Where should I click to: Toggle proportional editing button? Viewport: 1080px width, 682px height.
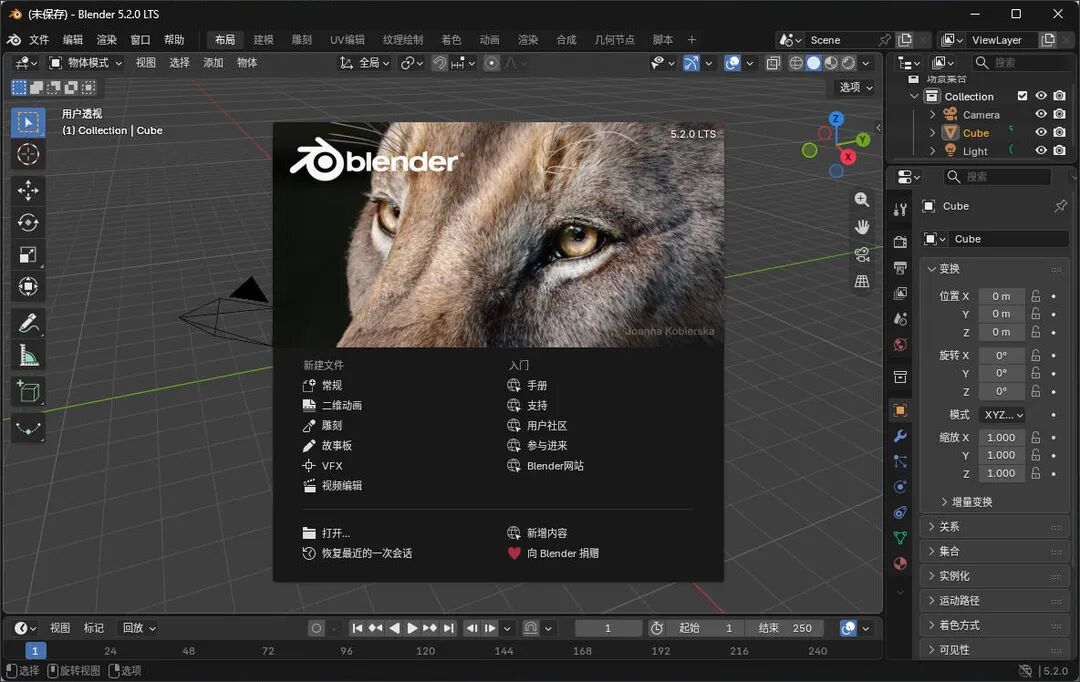[491, 63]
